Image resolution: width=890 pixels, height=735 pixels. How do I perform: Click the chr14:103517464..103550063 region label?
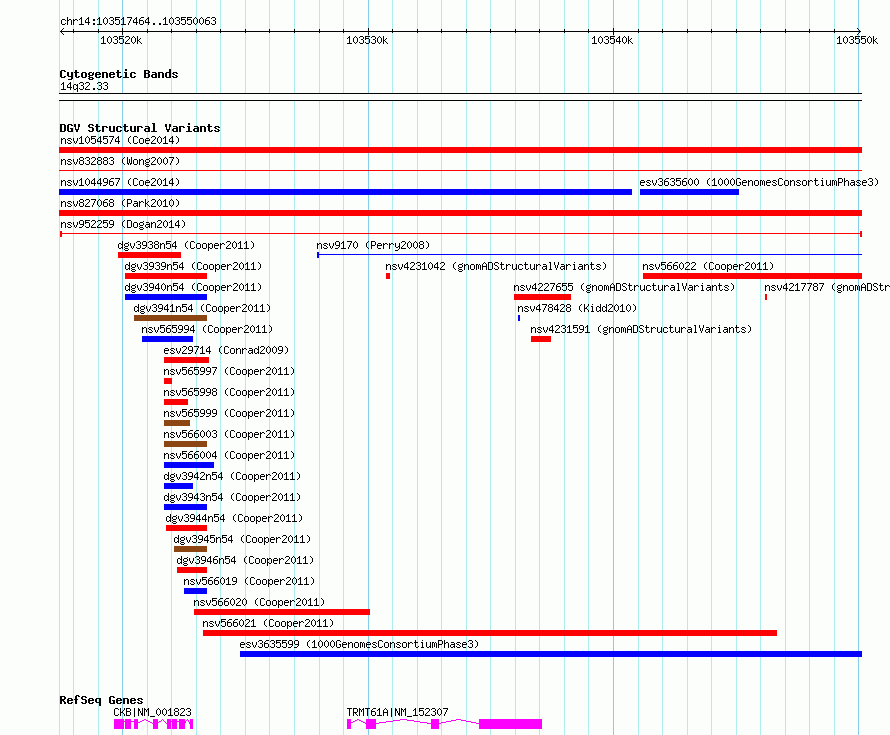click(x=138, y=21)
